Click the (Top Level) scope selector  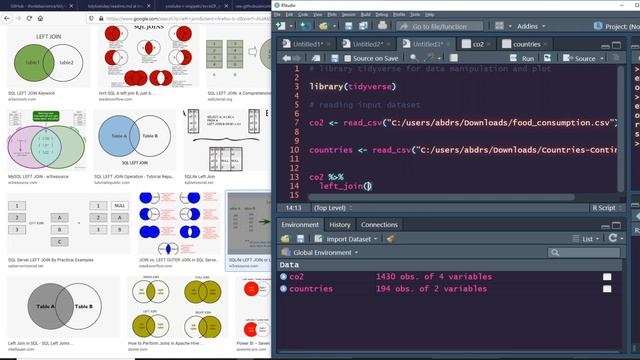pos(333,208)
